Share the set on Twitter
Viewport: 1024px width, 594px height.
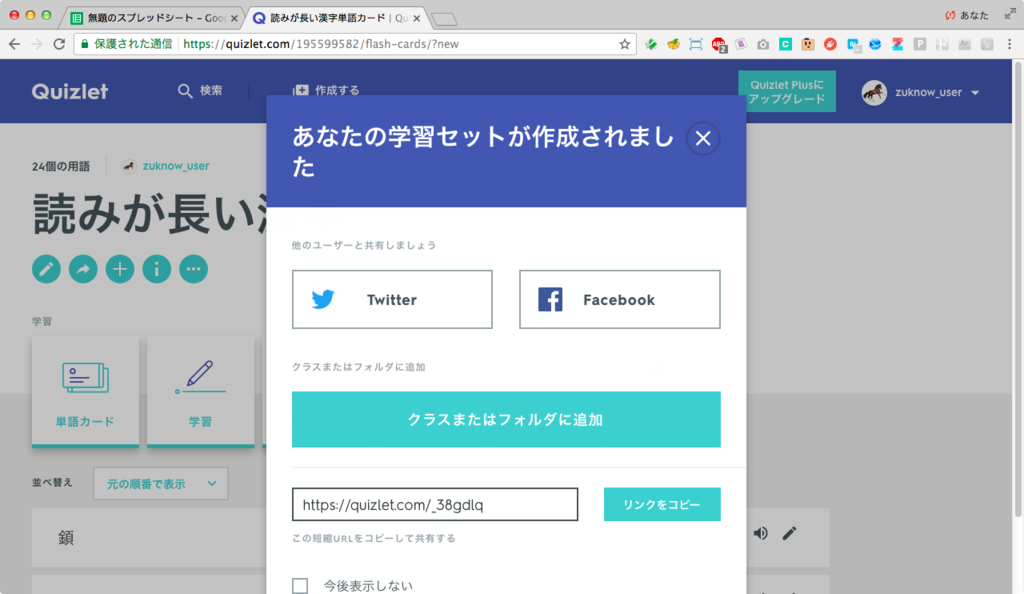pyautogui.click(x=392, y=300)
